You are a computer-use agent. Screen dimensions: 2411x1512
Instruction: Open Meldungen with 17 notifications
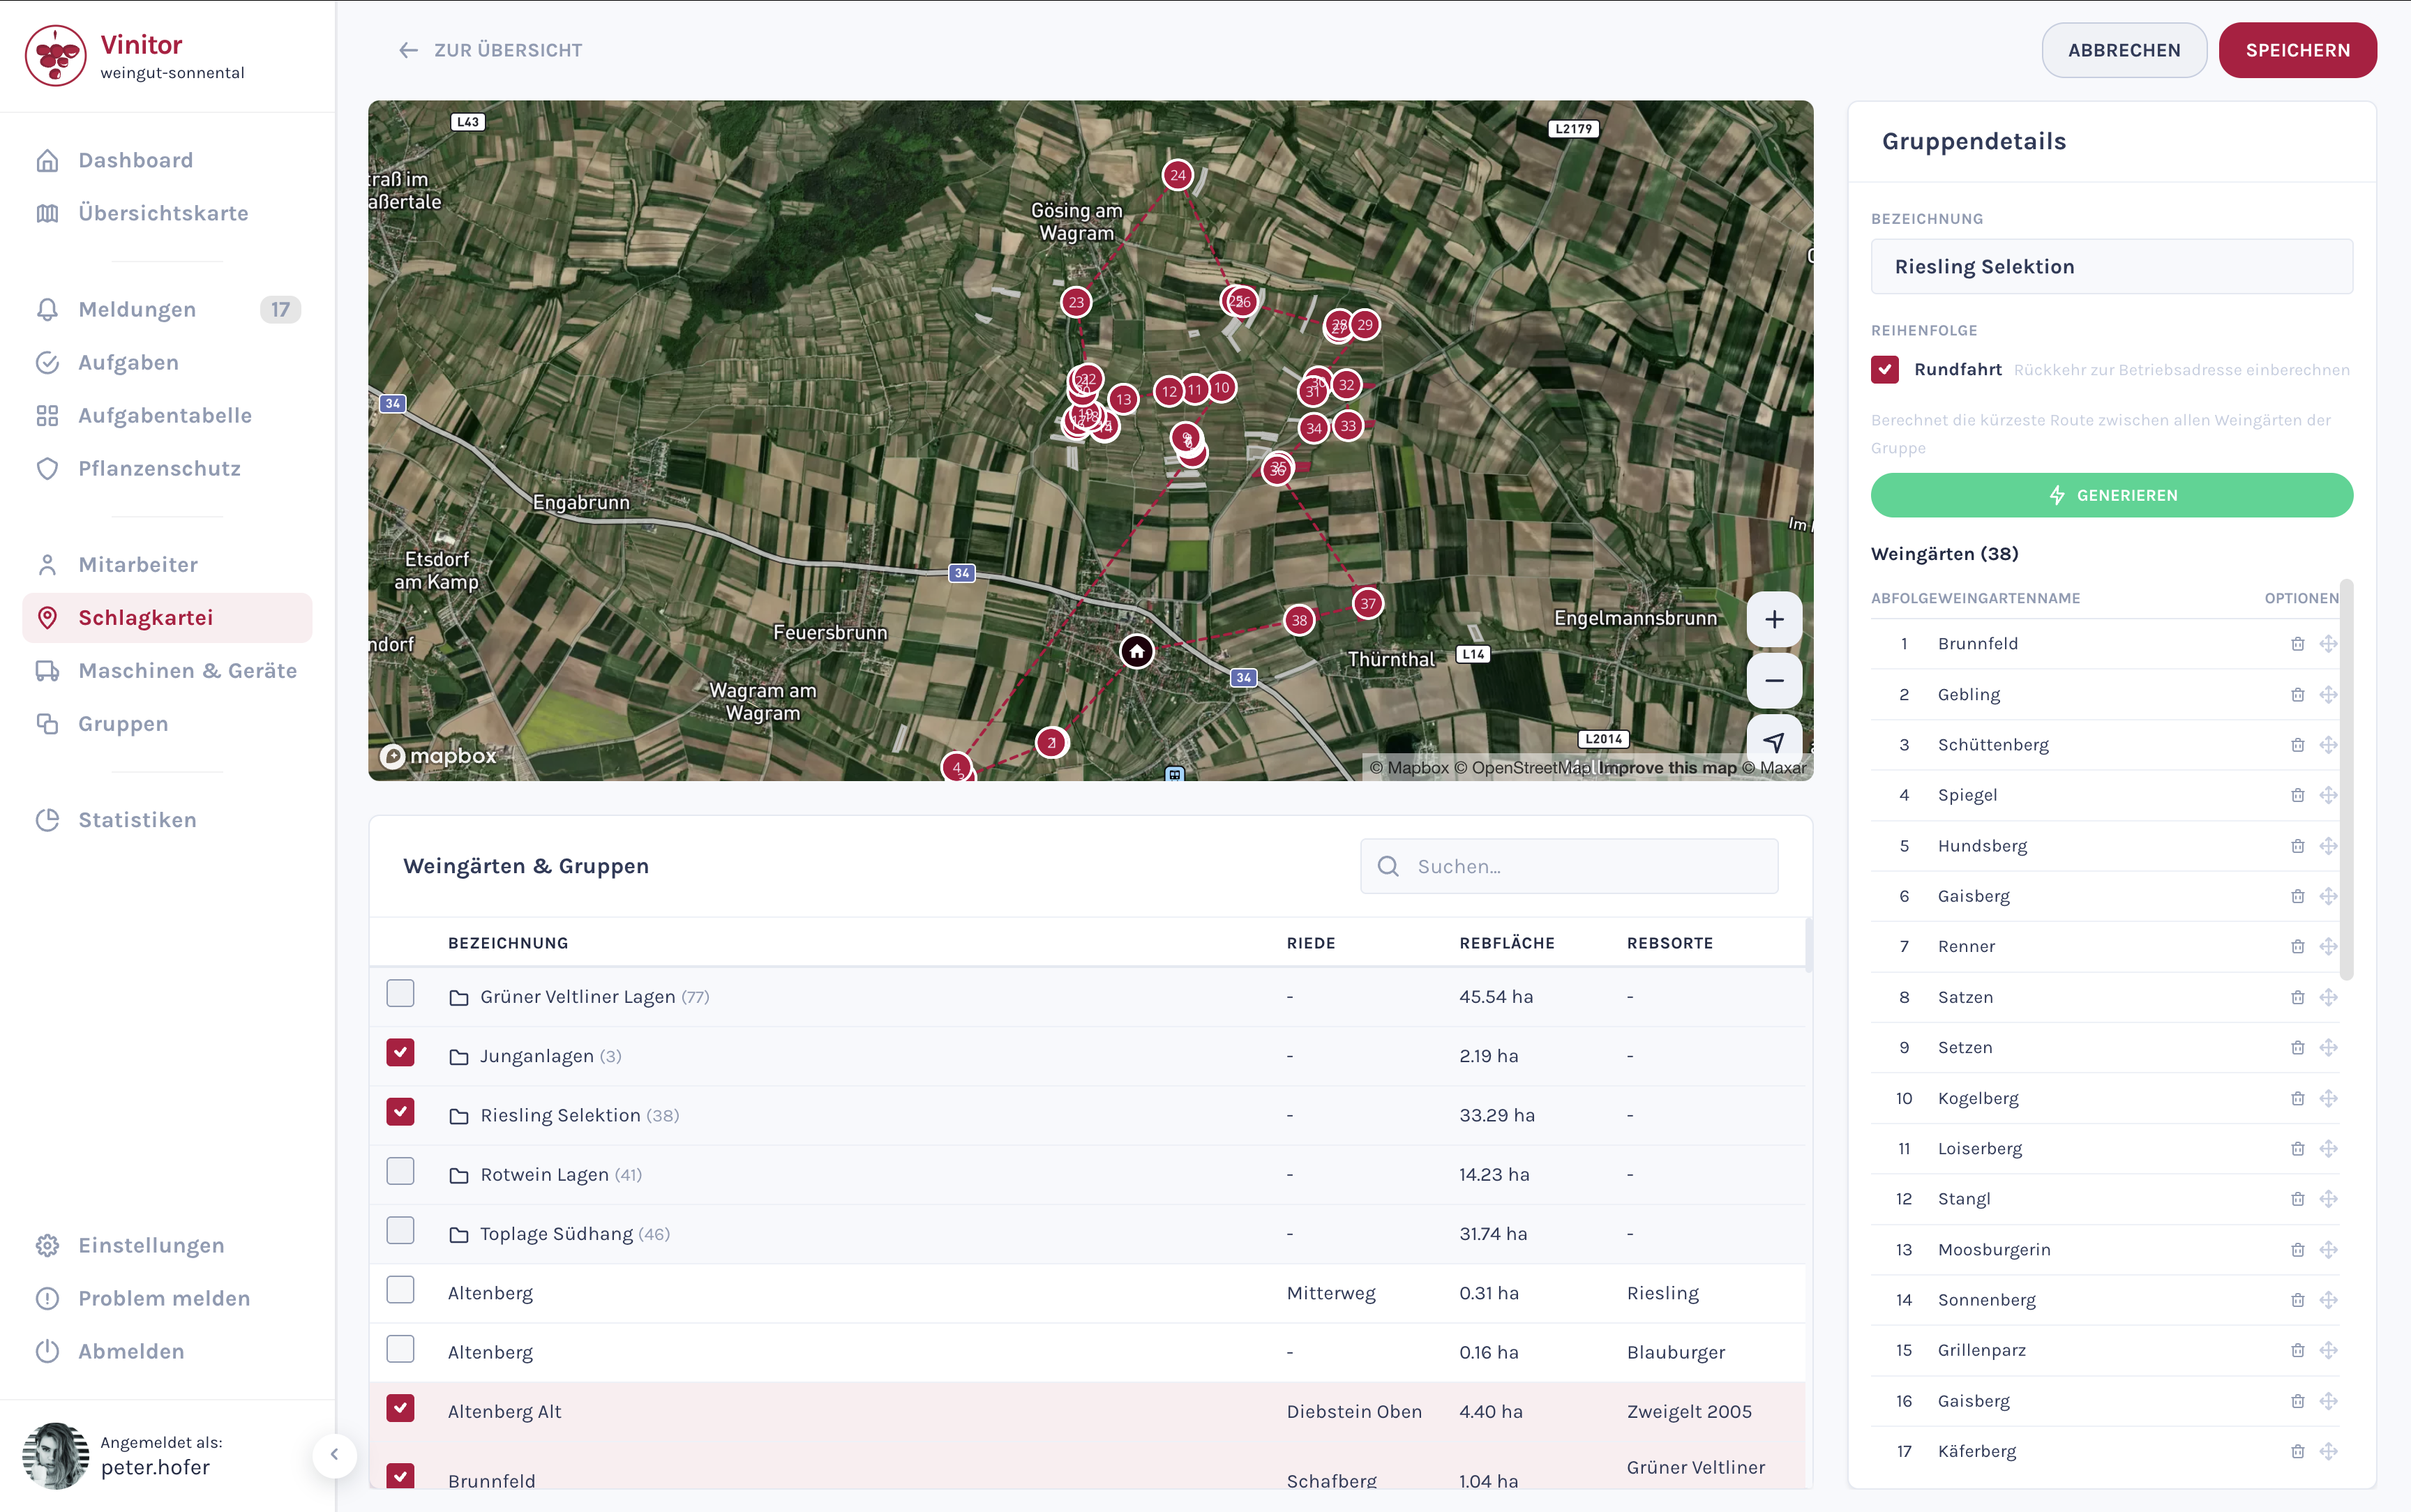[x=138, y=309]
